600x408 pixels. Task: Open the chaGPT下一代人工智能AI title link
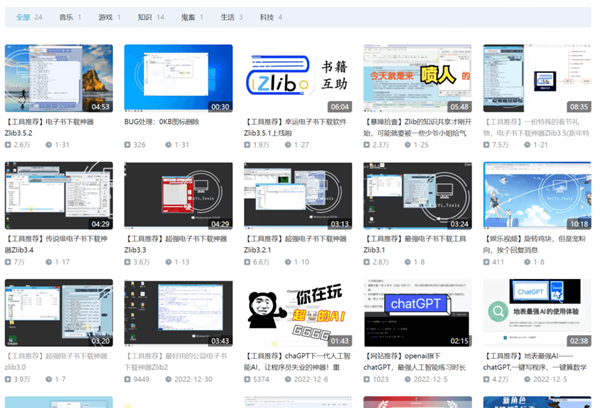pos(297,361)
